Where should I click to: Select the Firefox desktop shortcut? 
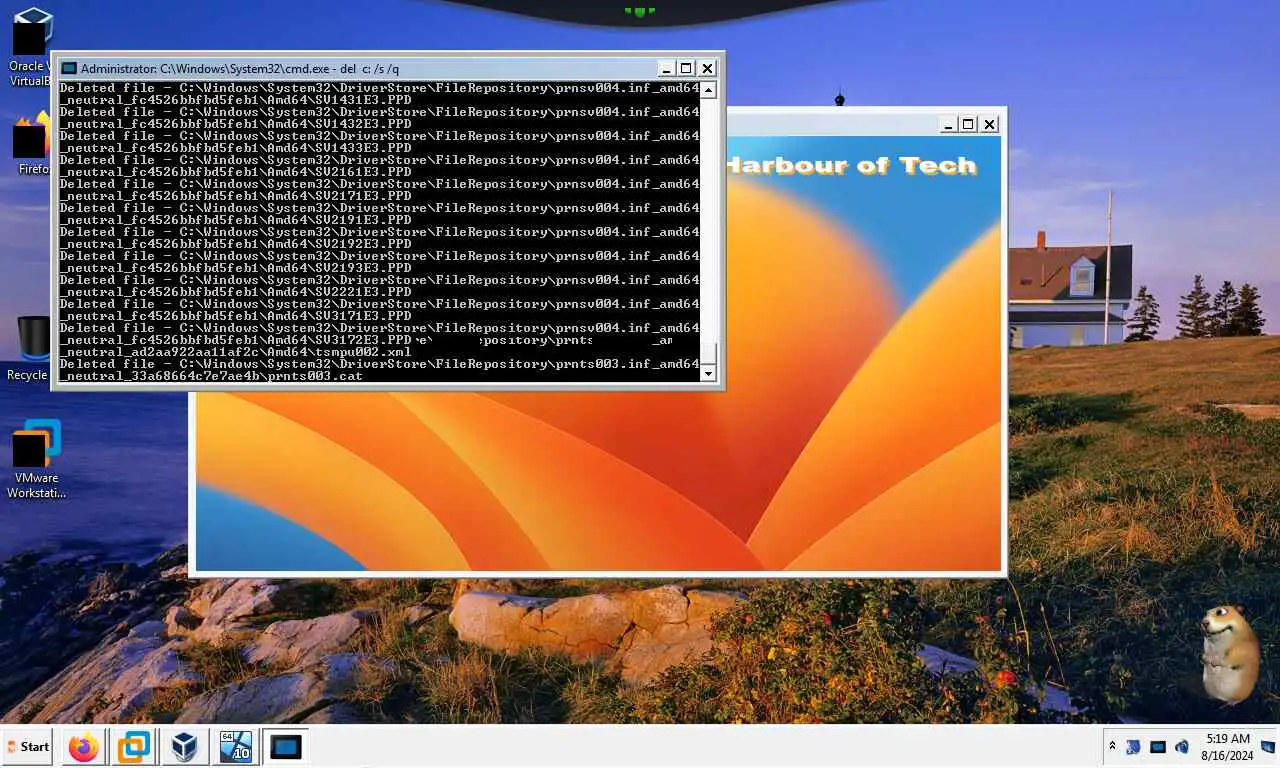point(32,142)
